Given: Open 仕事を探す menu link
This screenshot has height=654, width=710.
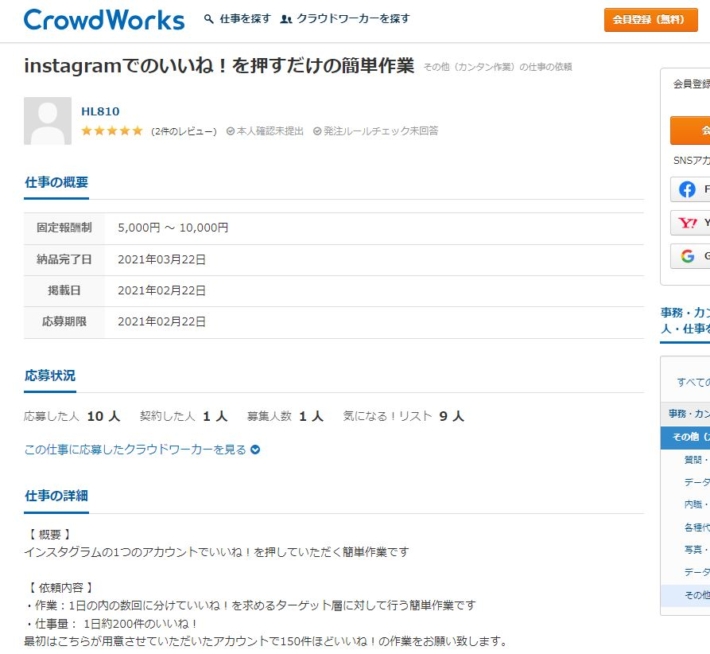Looking at the screenshot, I should tap(245, 19).
